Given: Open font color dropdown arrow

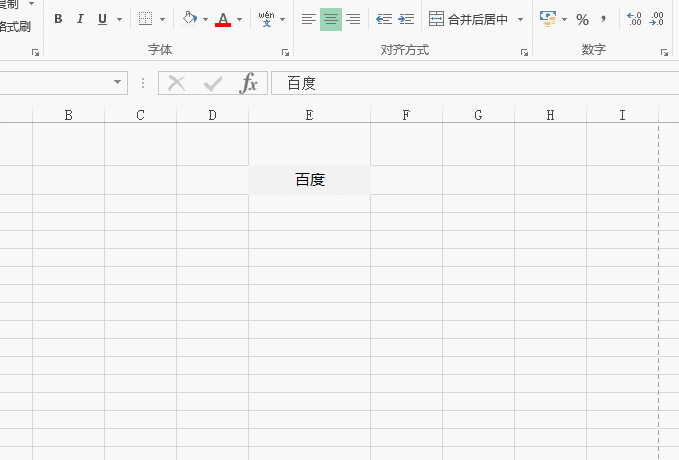Looking at the screenshot, I should pyautogui.click(x=239, y=19).
